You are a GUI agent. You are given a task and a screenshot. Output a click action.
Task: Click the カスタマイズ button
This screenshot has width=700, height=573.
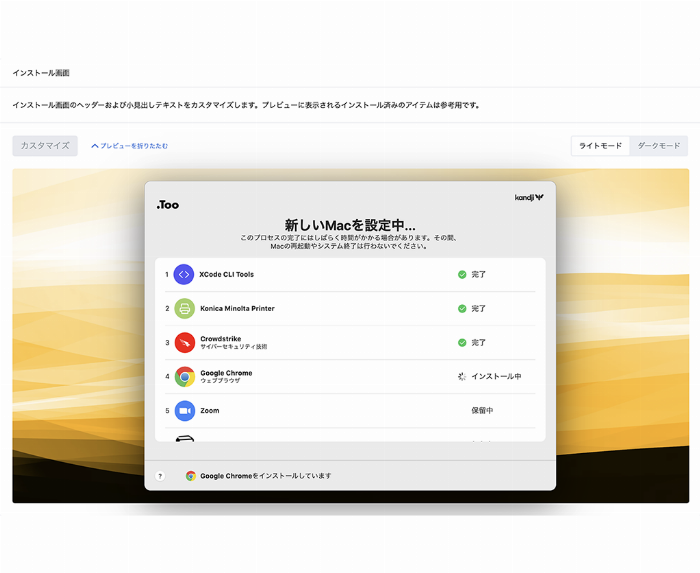(45, 146)
